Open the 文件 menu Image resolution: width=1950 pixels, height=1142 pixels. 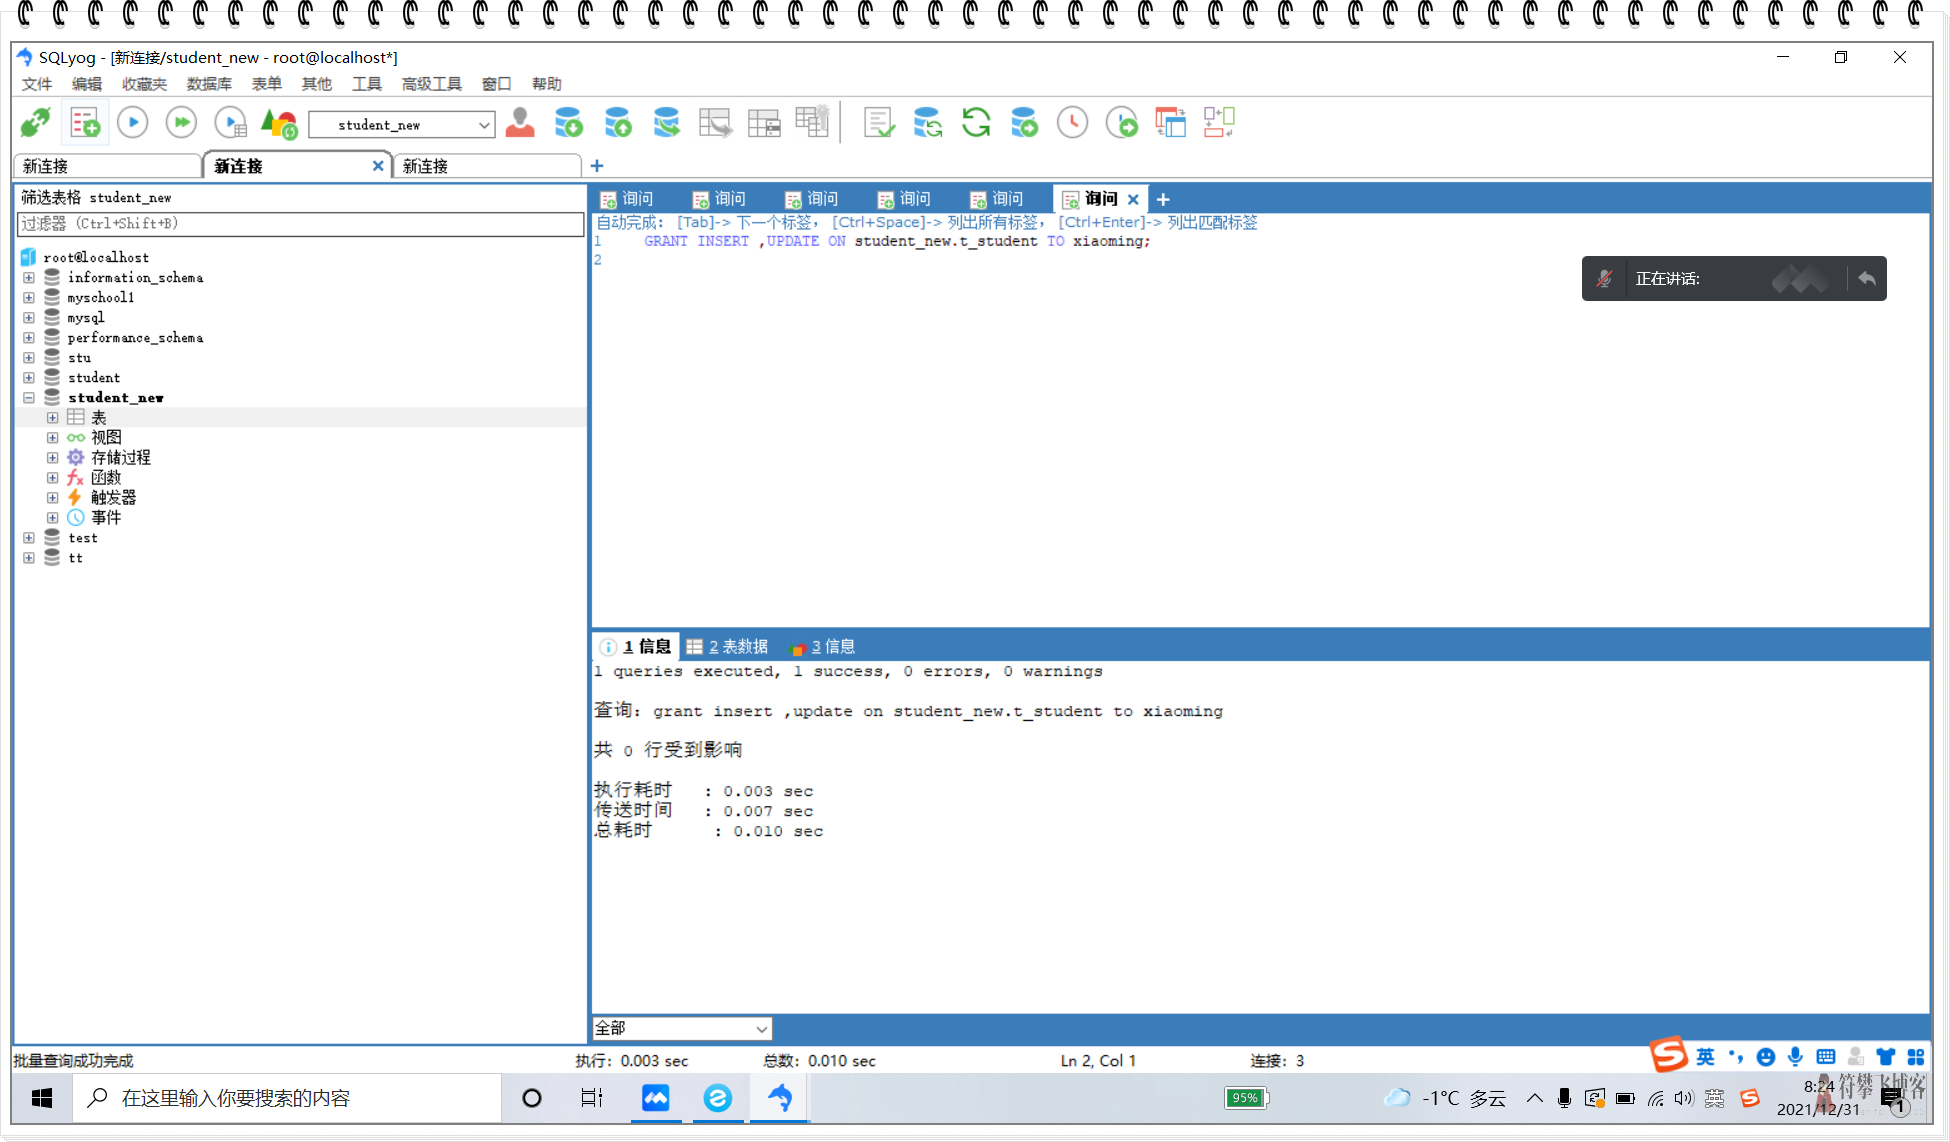tap(37, 84)
